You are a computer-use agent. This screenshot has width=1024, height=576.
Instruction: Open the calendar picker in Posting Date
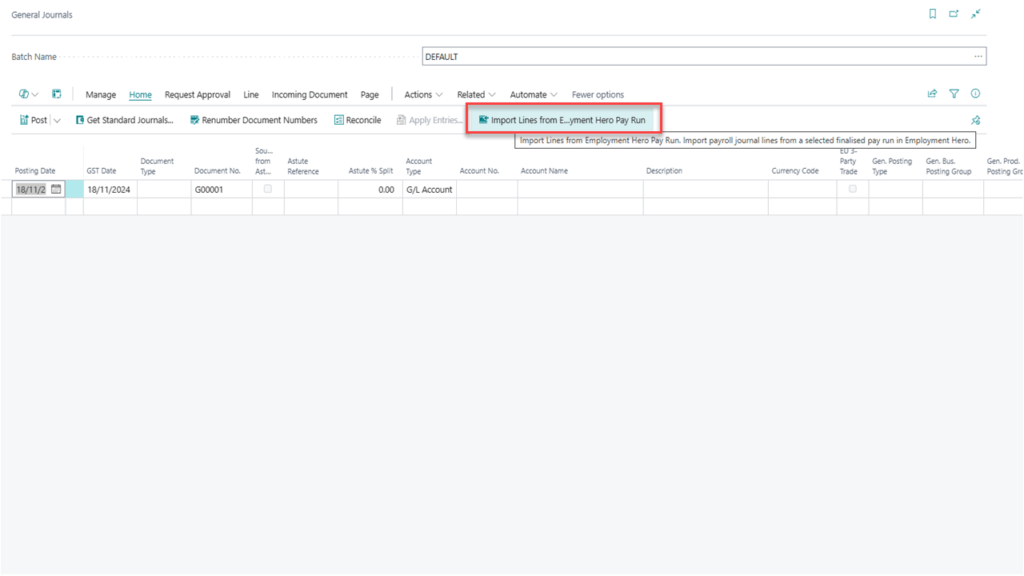pos(58,188)
